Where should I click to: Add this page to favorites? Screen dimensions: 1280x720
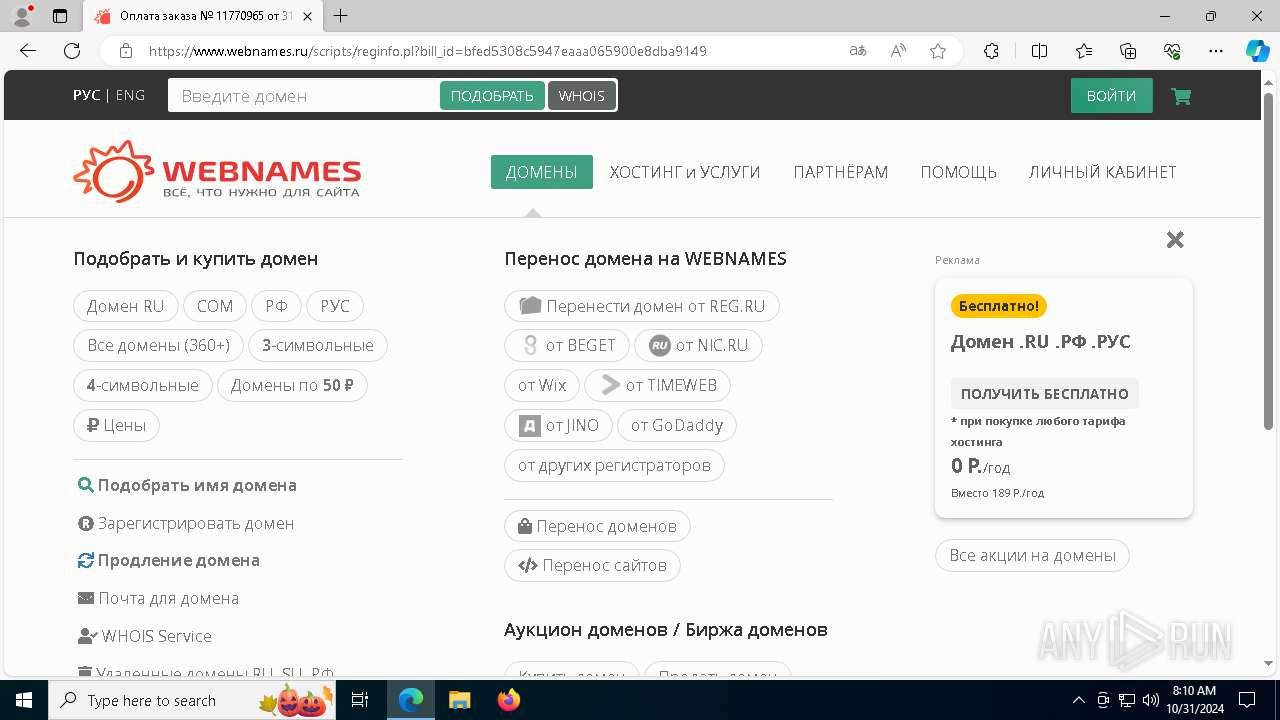[x=938, y=51]
